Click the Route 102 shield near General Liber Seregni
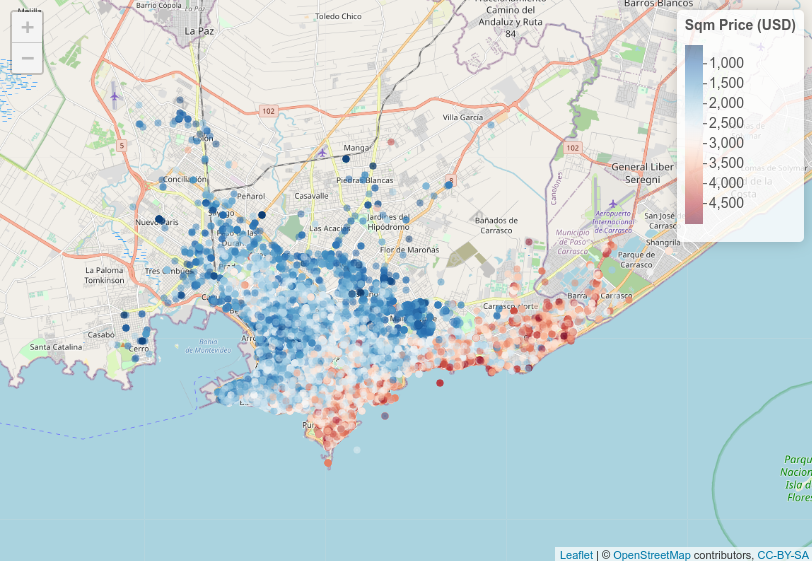This screenshot has height=561, width=812. click(572, 147)
